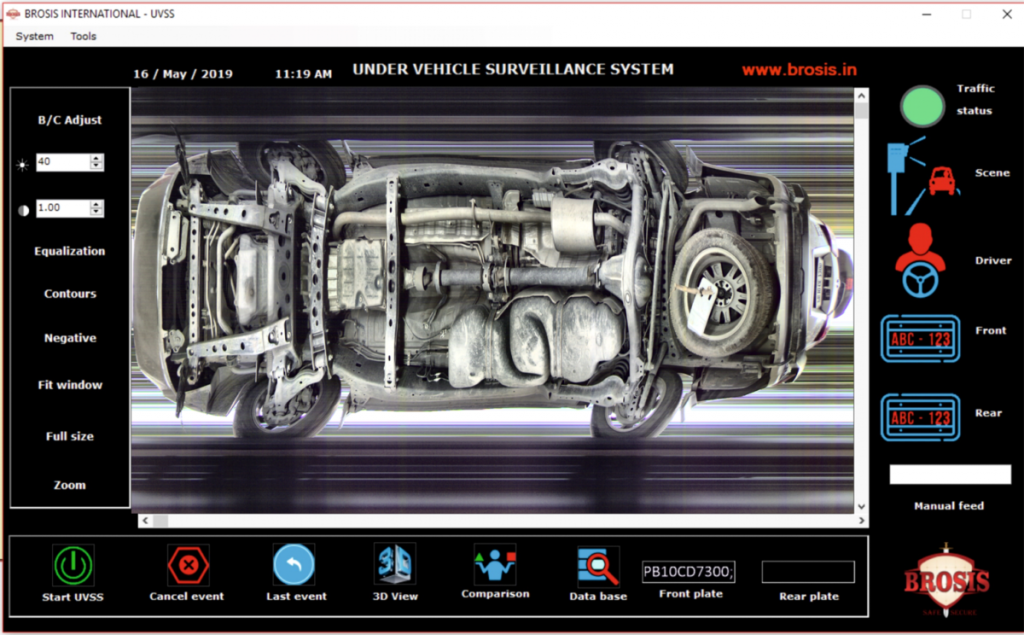Image resolution: width=1024 pixels, height=635 pixels.
Task: Enable Equalization on the image
Action: (68, 251)
